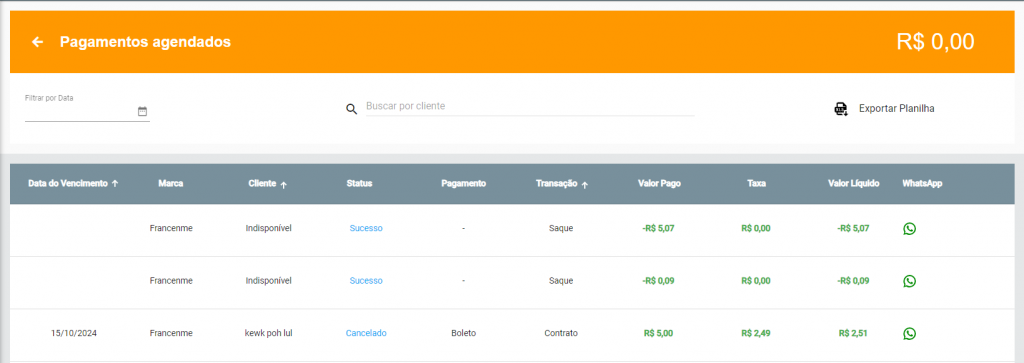Click the Status column header

click(x=359, y=183)
